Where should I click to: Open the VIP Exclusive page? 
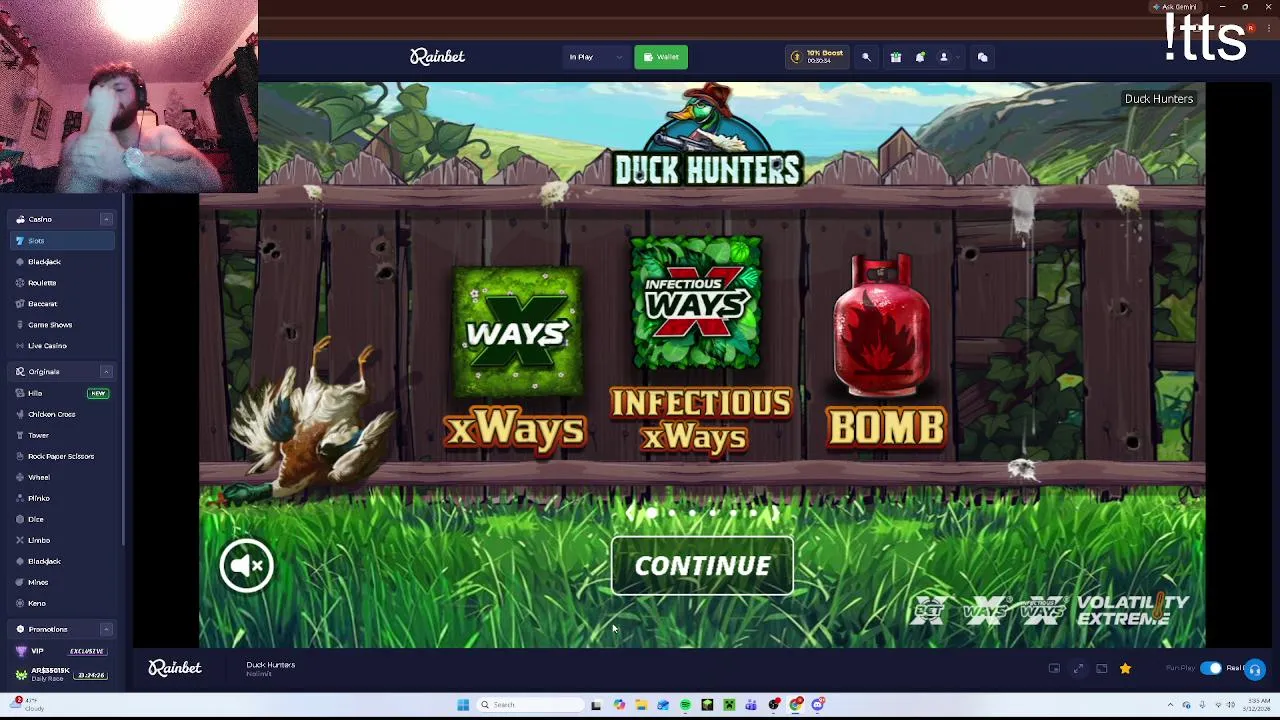(62, 651)
